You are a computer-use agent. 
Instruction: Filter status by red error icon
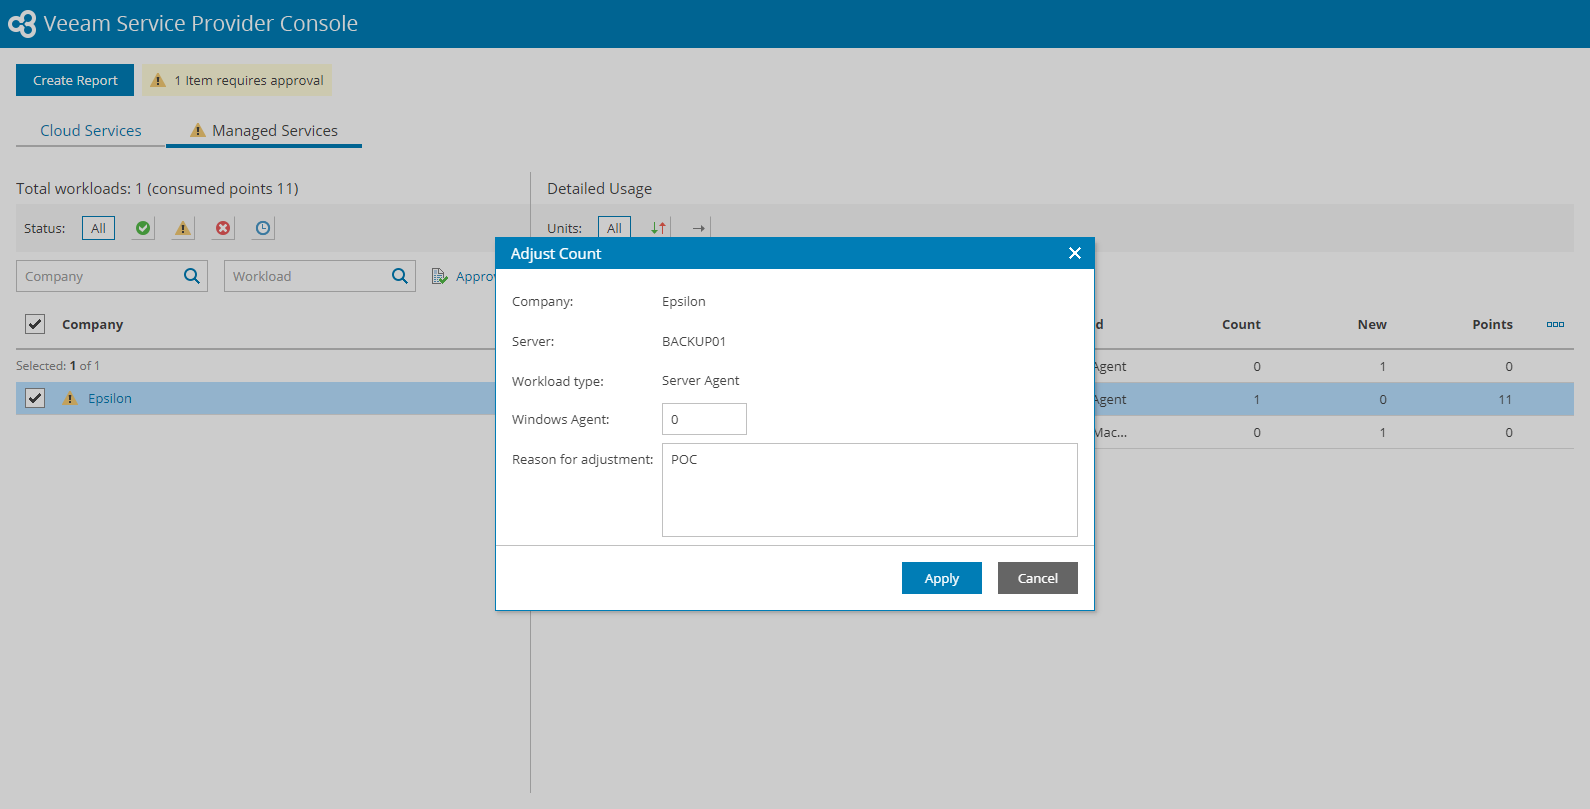(x=223, y=228)
